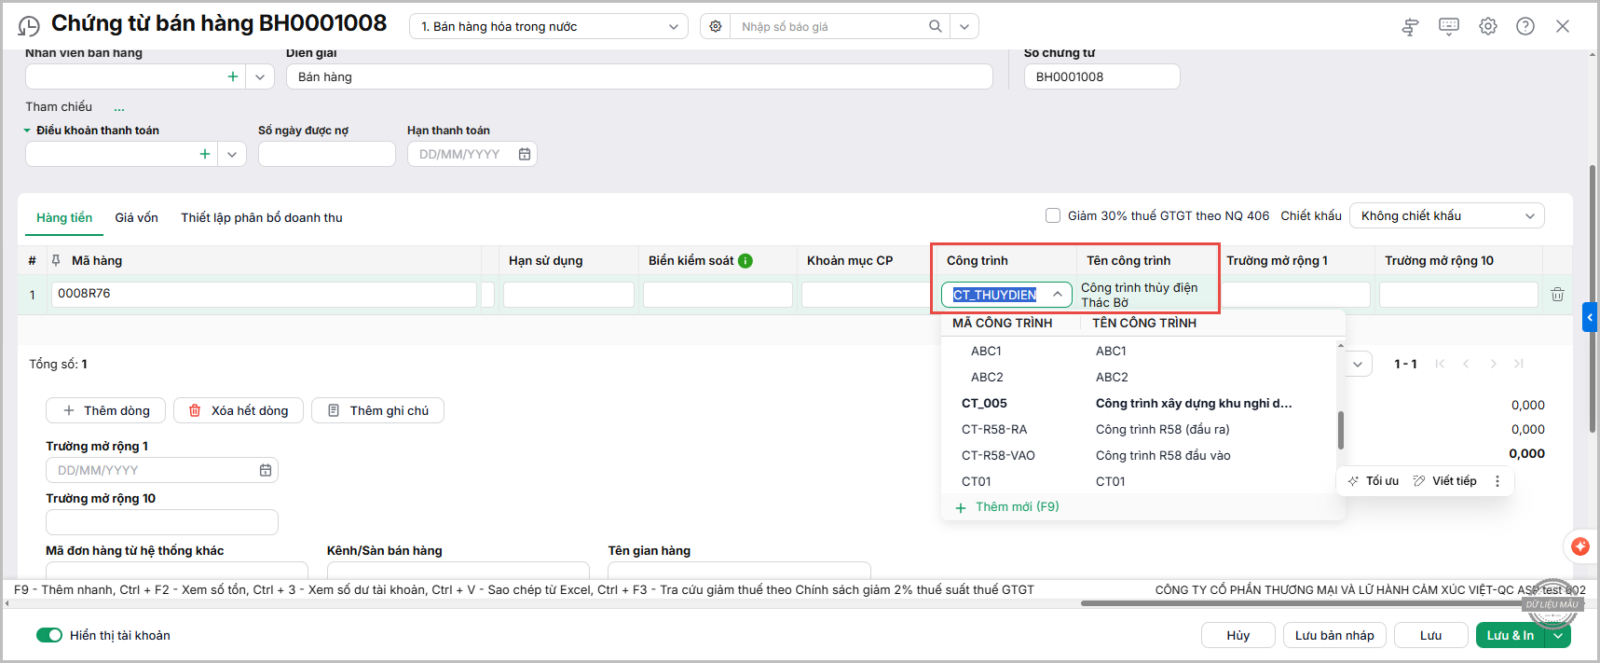Image resolution: width=1600 pixels, height=663 pixels.
Task: Go to next page arrow in pager
Action: [1493, 364]
